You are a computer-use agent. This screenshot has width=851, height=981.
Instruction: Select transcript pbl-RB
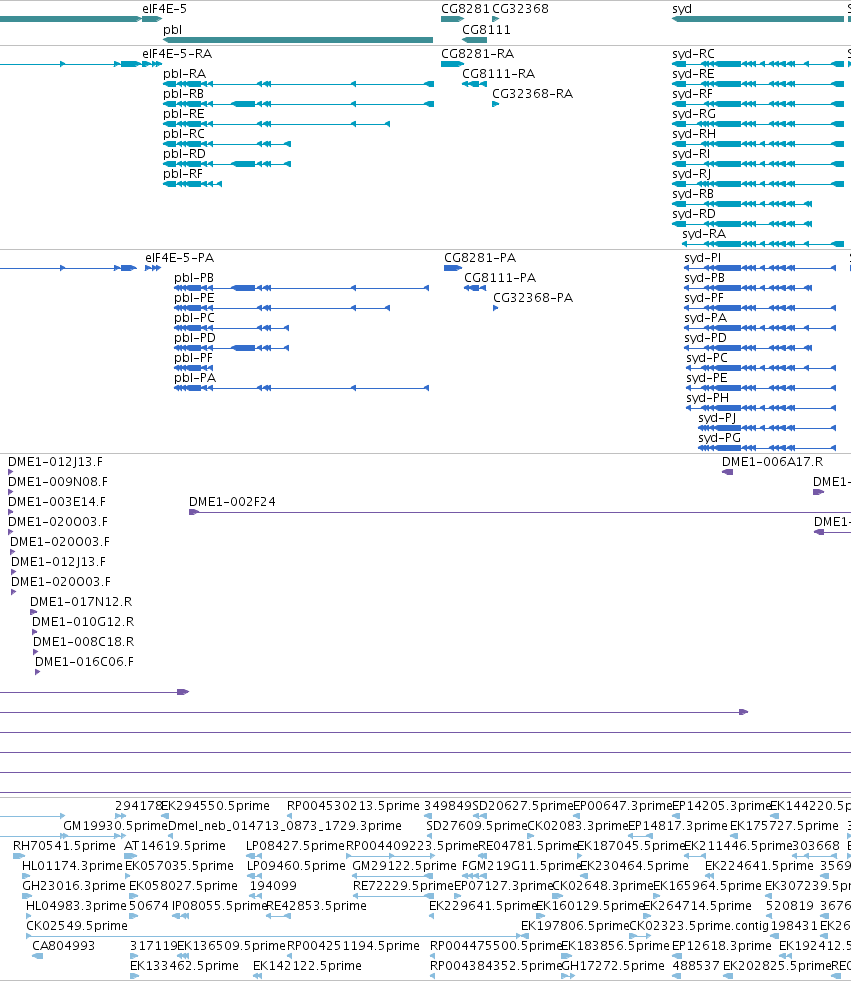tap(298, 104)
